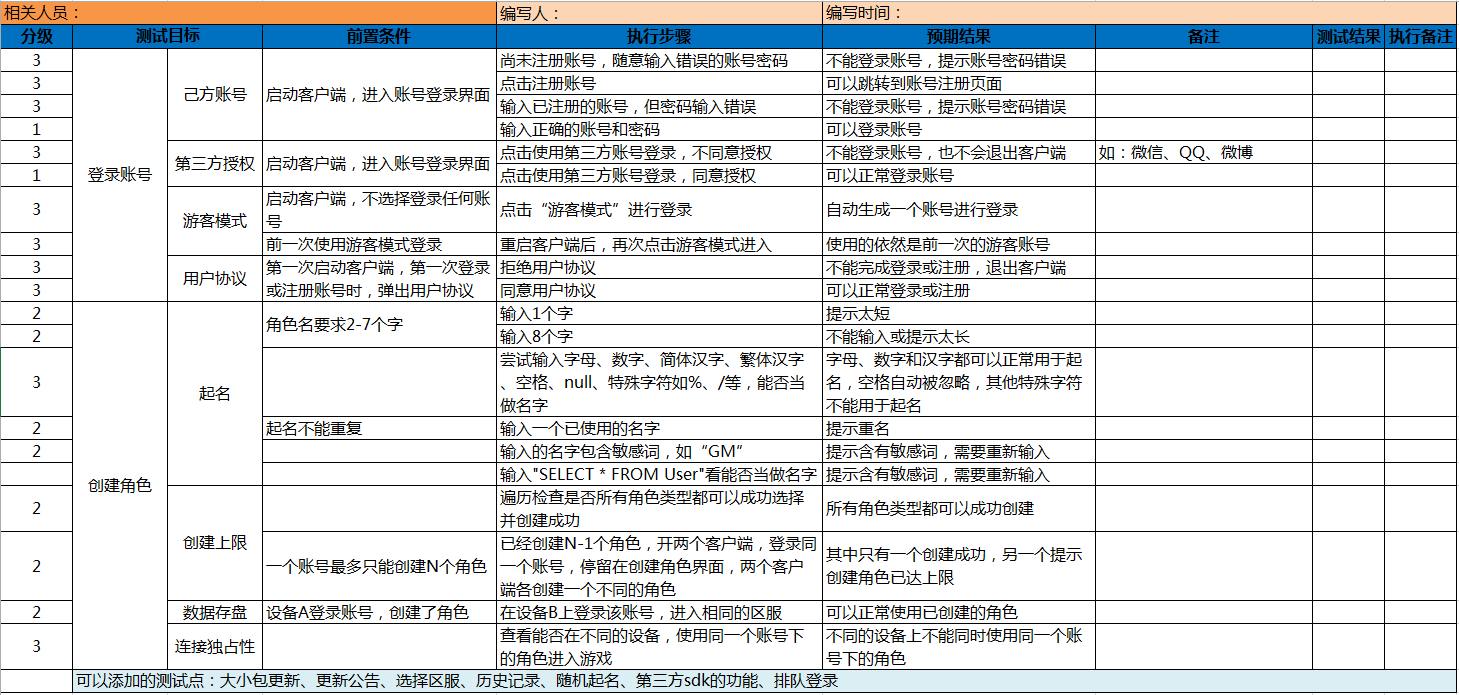The height and width of the screenshot is (695, 1459).
Task: Click the cell containing SELECT * FROM User
Action: (659, 475)
